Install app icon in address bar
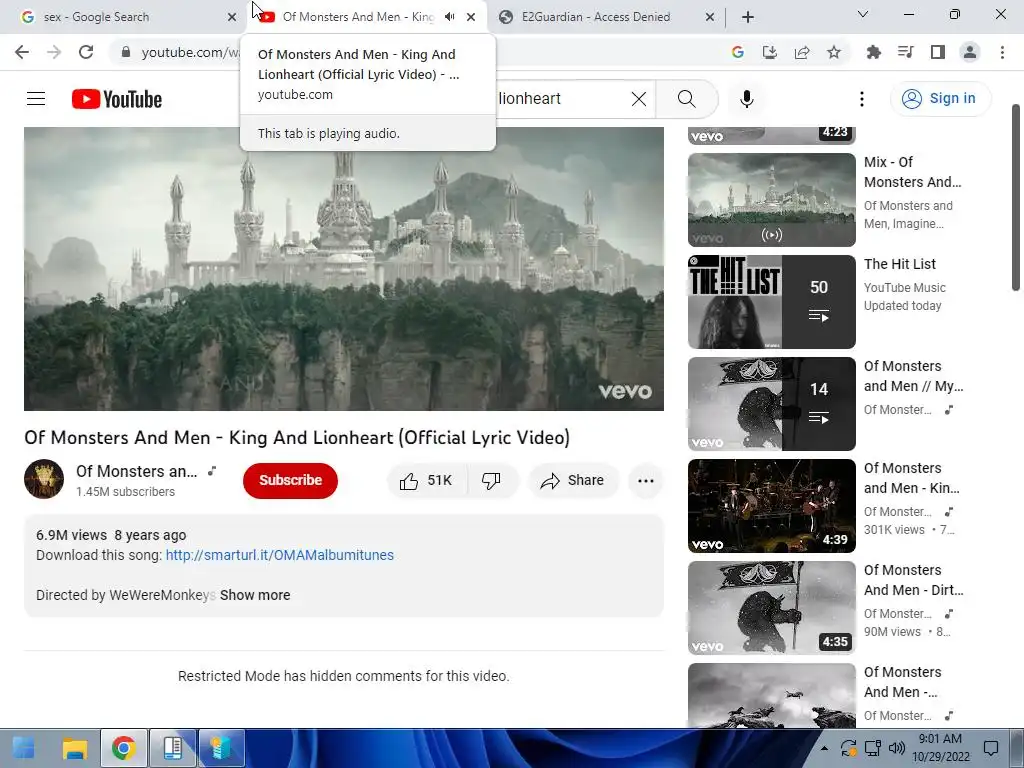 (770, 52)
